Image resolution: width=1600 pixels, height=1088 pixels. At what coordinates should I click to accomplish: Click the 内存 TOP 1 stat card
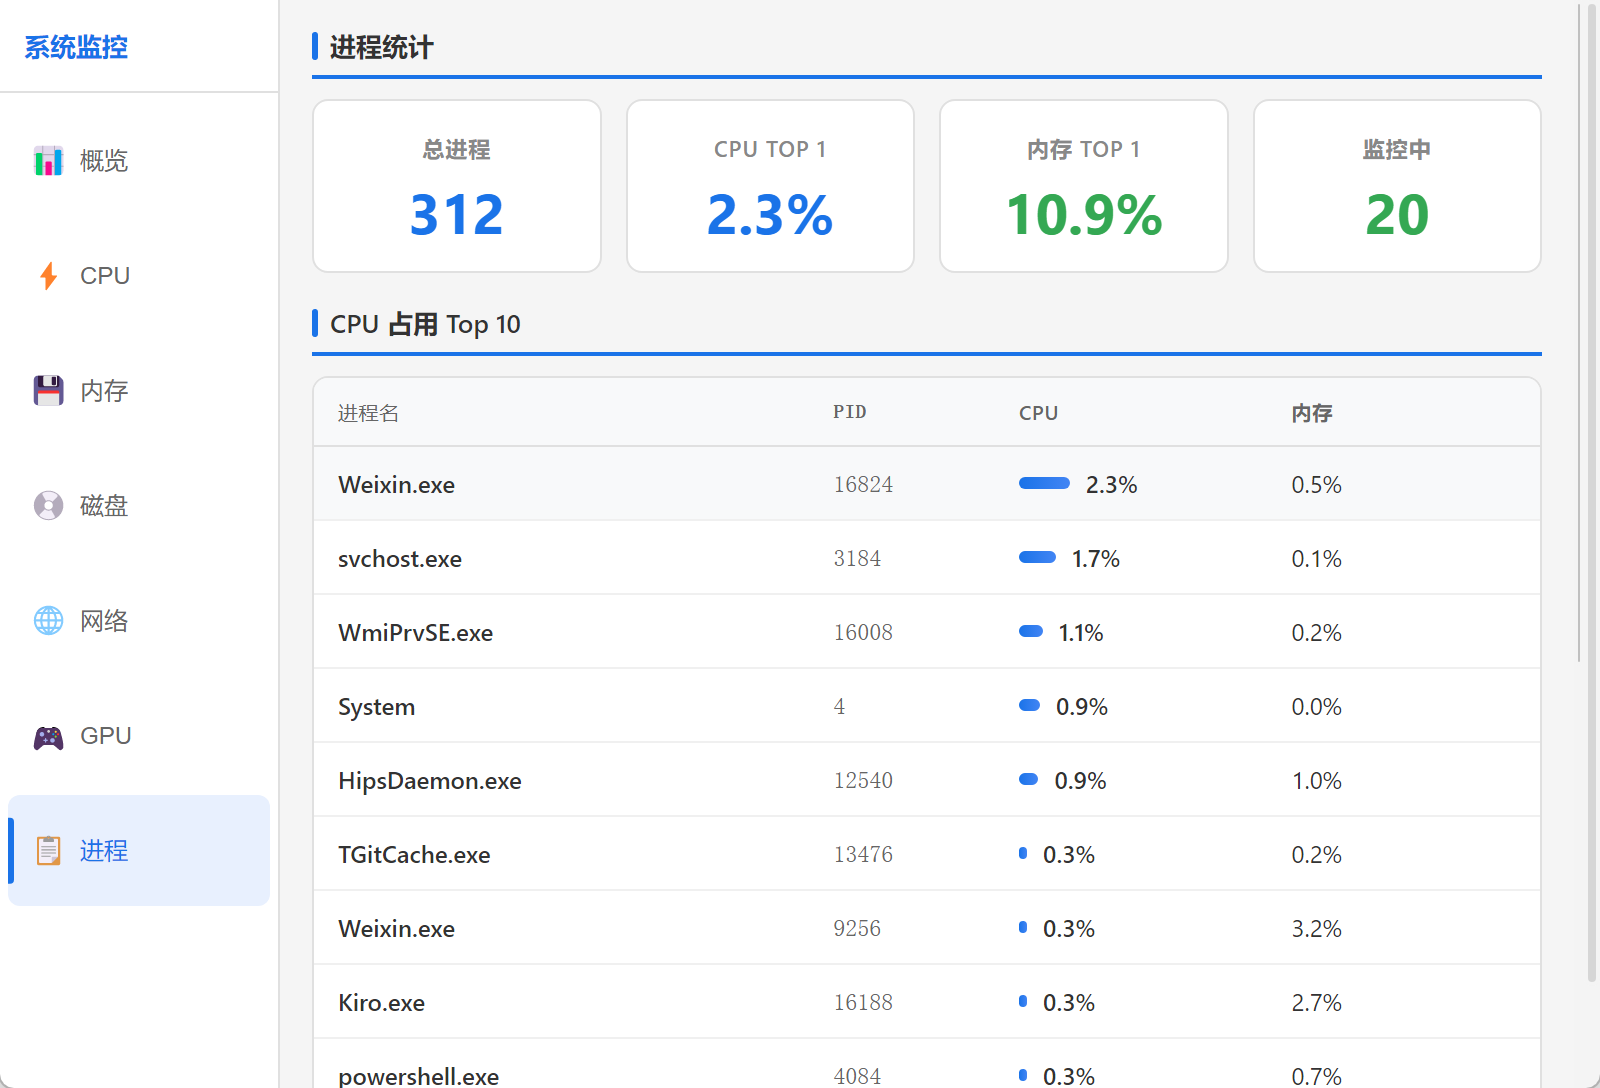click(1083, 186)
